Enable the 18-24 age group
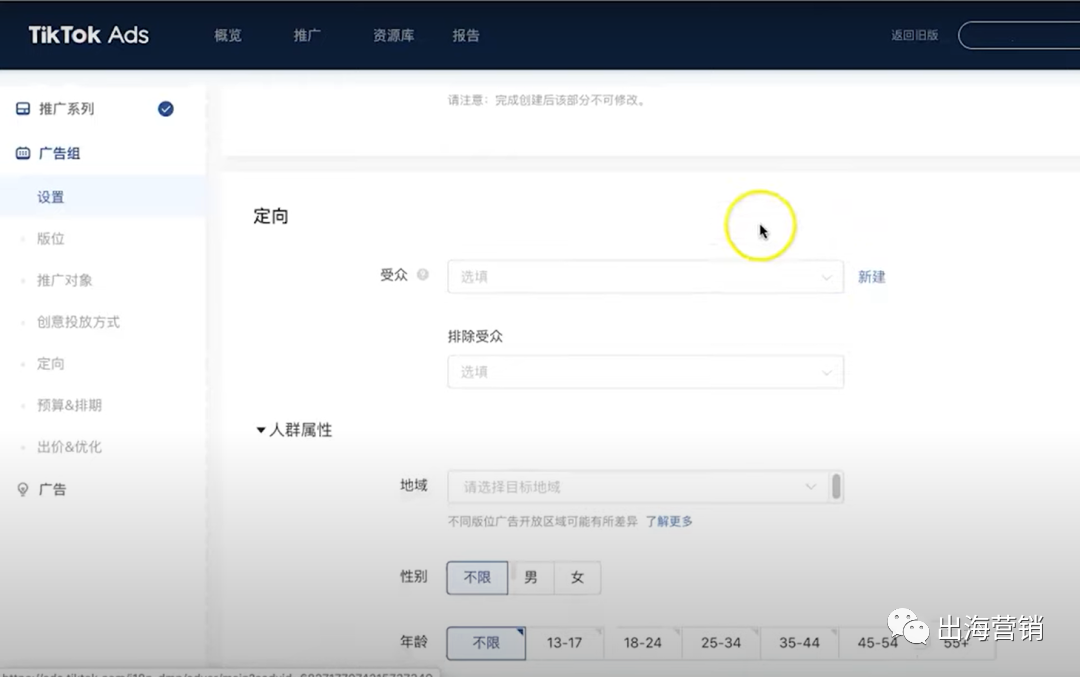This screenshot has width=1080, height=677. (643, 644)
